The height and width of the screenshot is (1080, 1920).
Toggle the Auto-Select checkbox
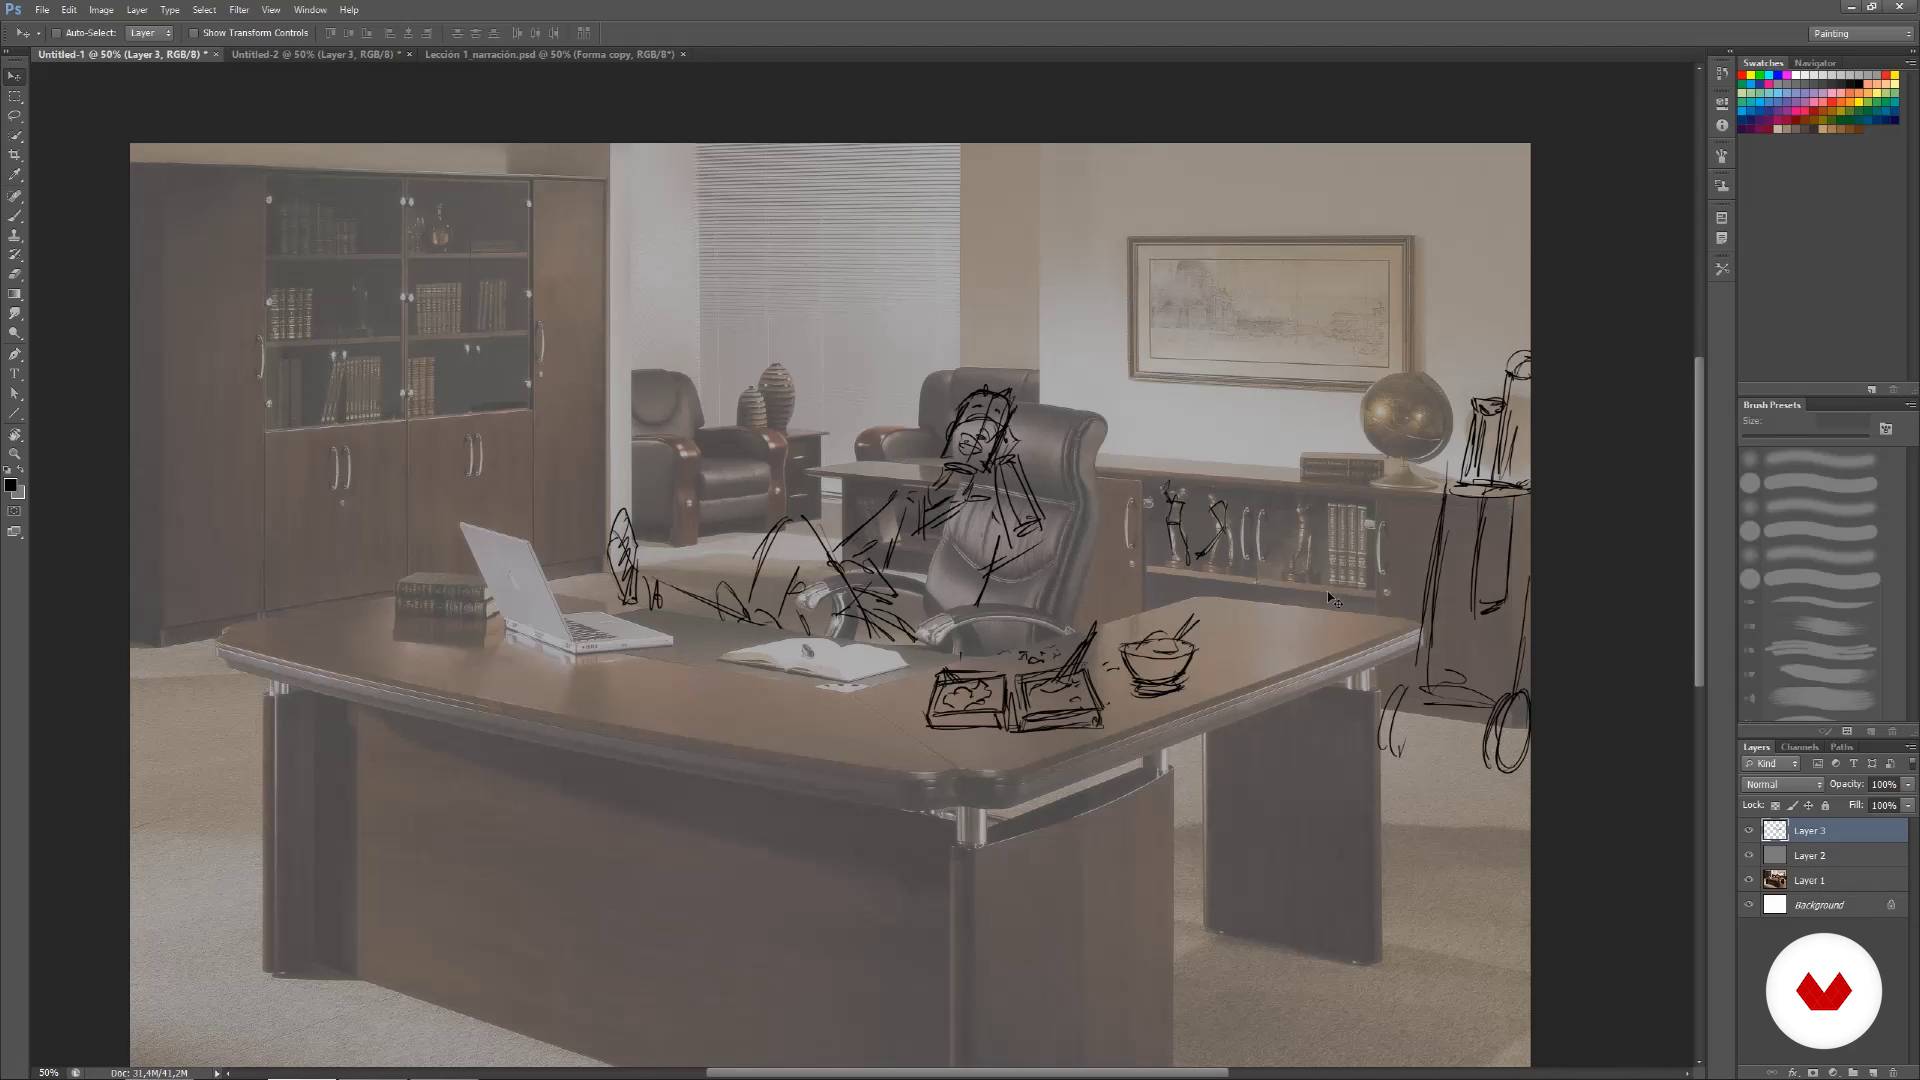click(x=57, y=33)
